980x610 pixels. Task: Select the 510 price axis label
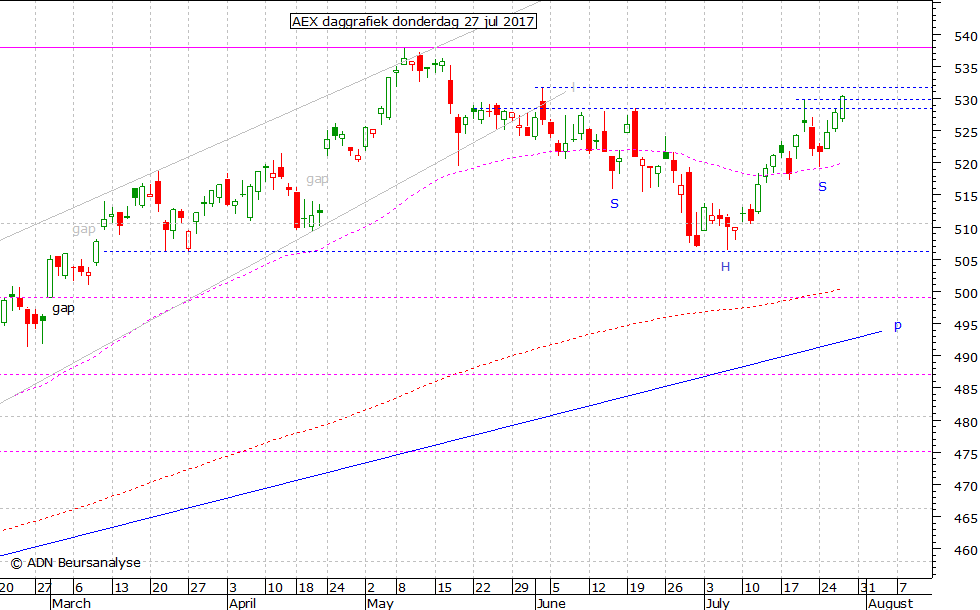point(966,229)
